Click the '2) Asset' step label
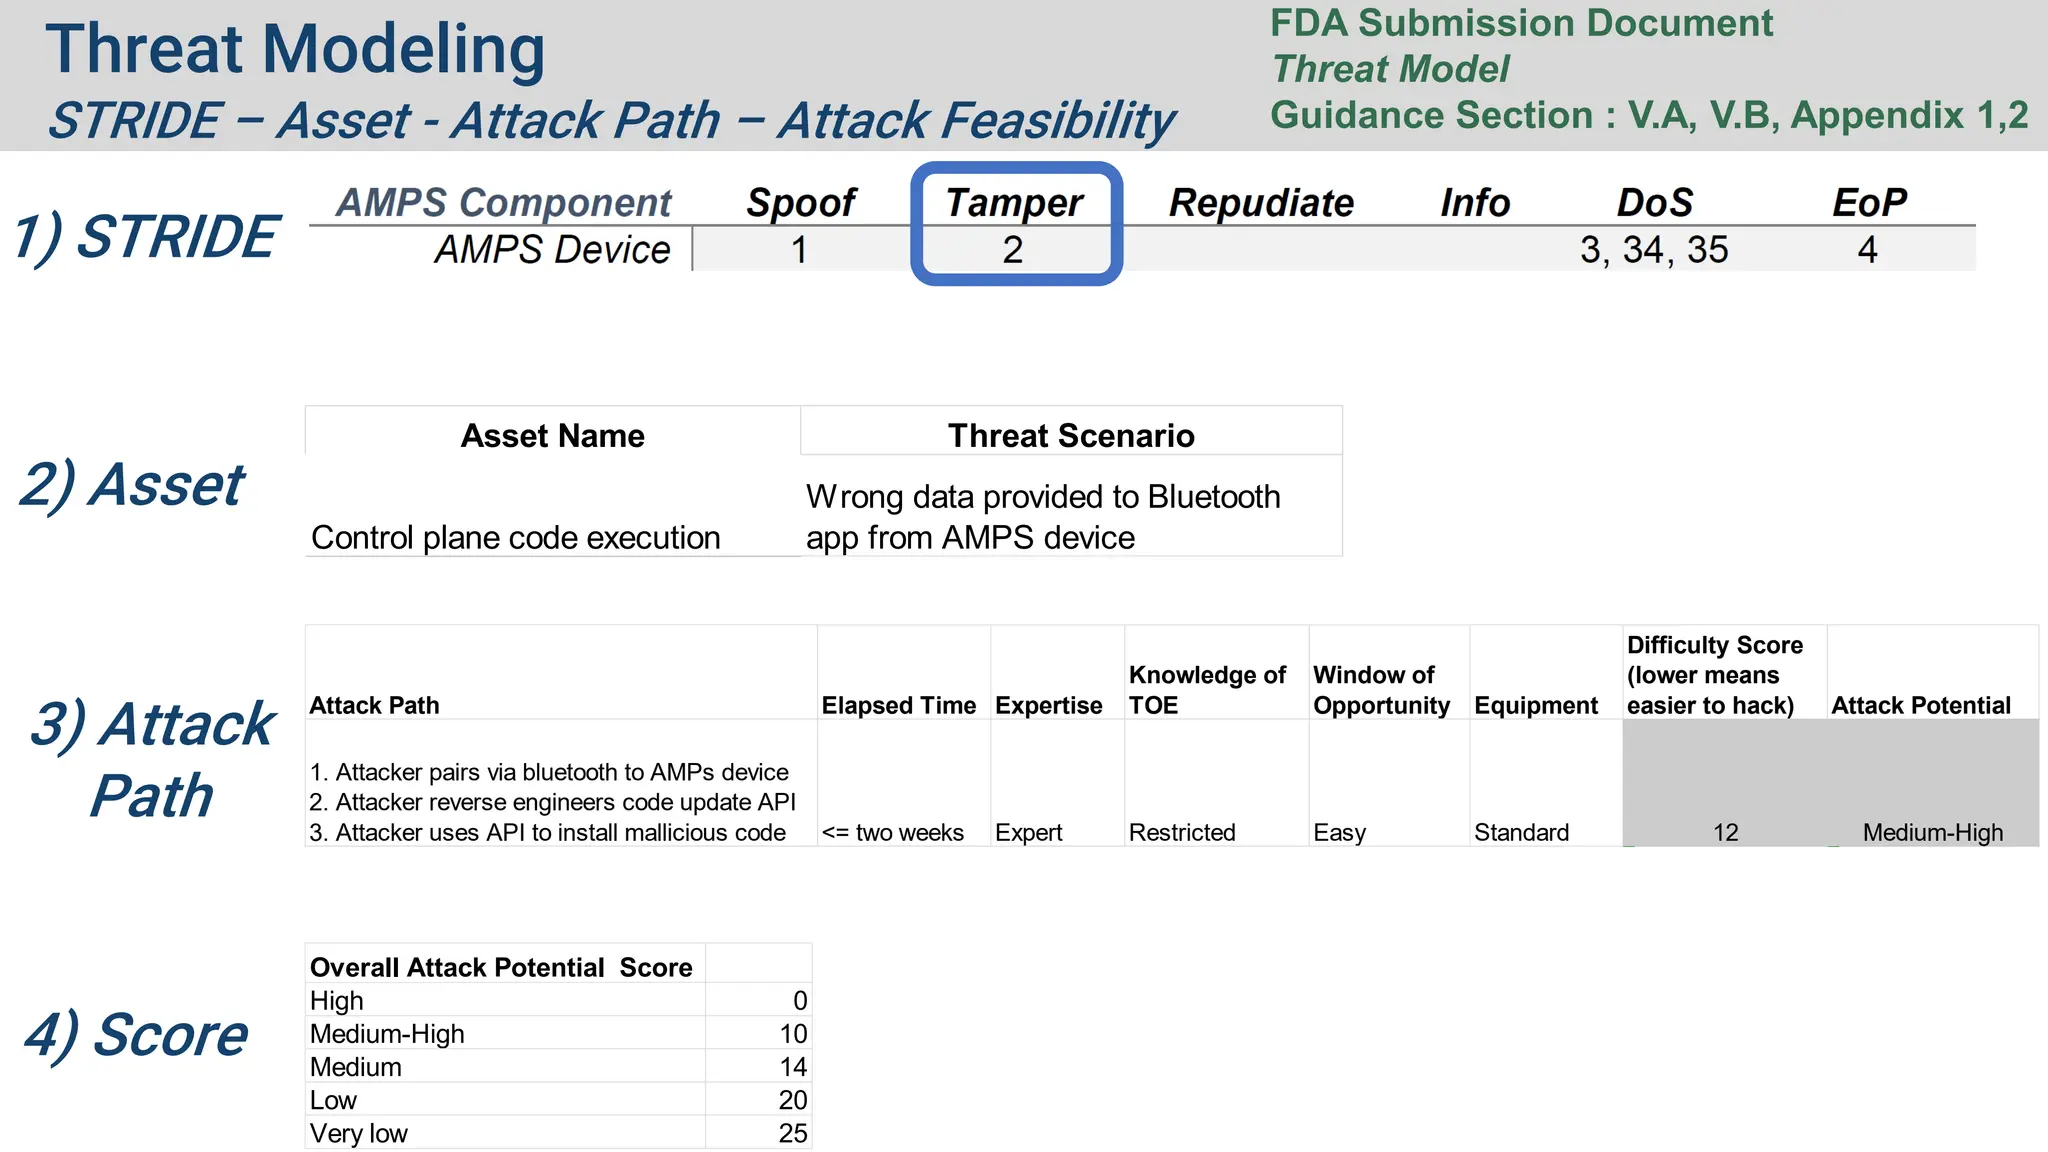This screenshot has height=1152, width=2048. [131, 486]
